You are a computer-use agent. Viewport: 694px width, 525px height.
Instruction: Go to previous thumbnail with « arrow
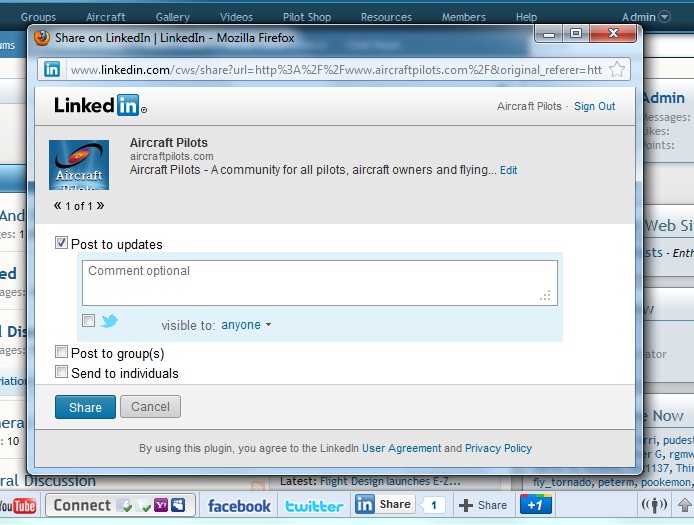(58, 205)
